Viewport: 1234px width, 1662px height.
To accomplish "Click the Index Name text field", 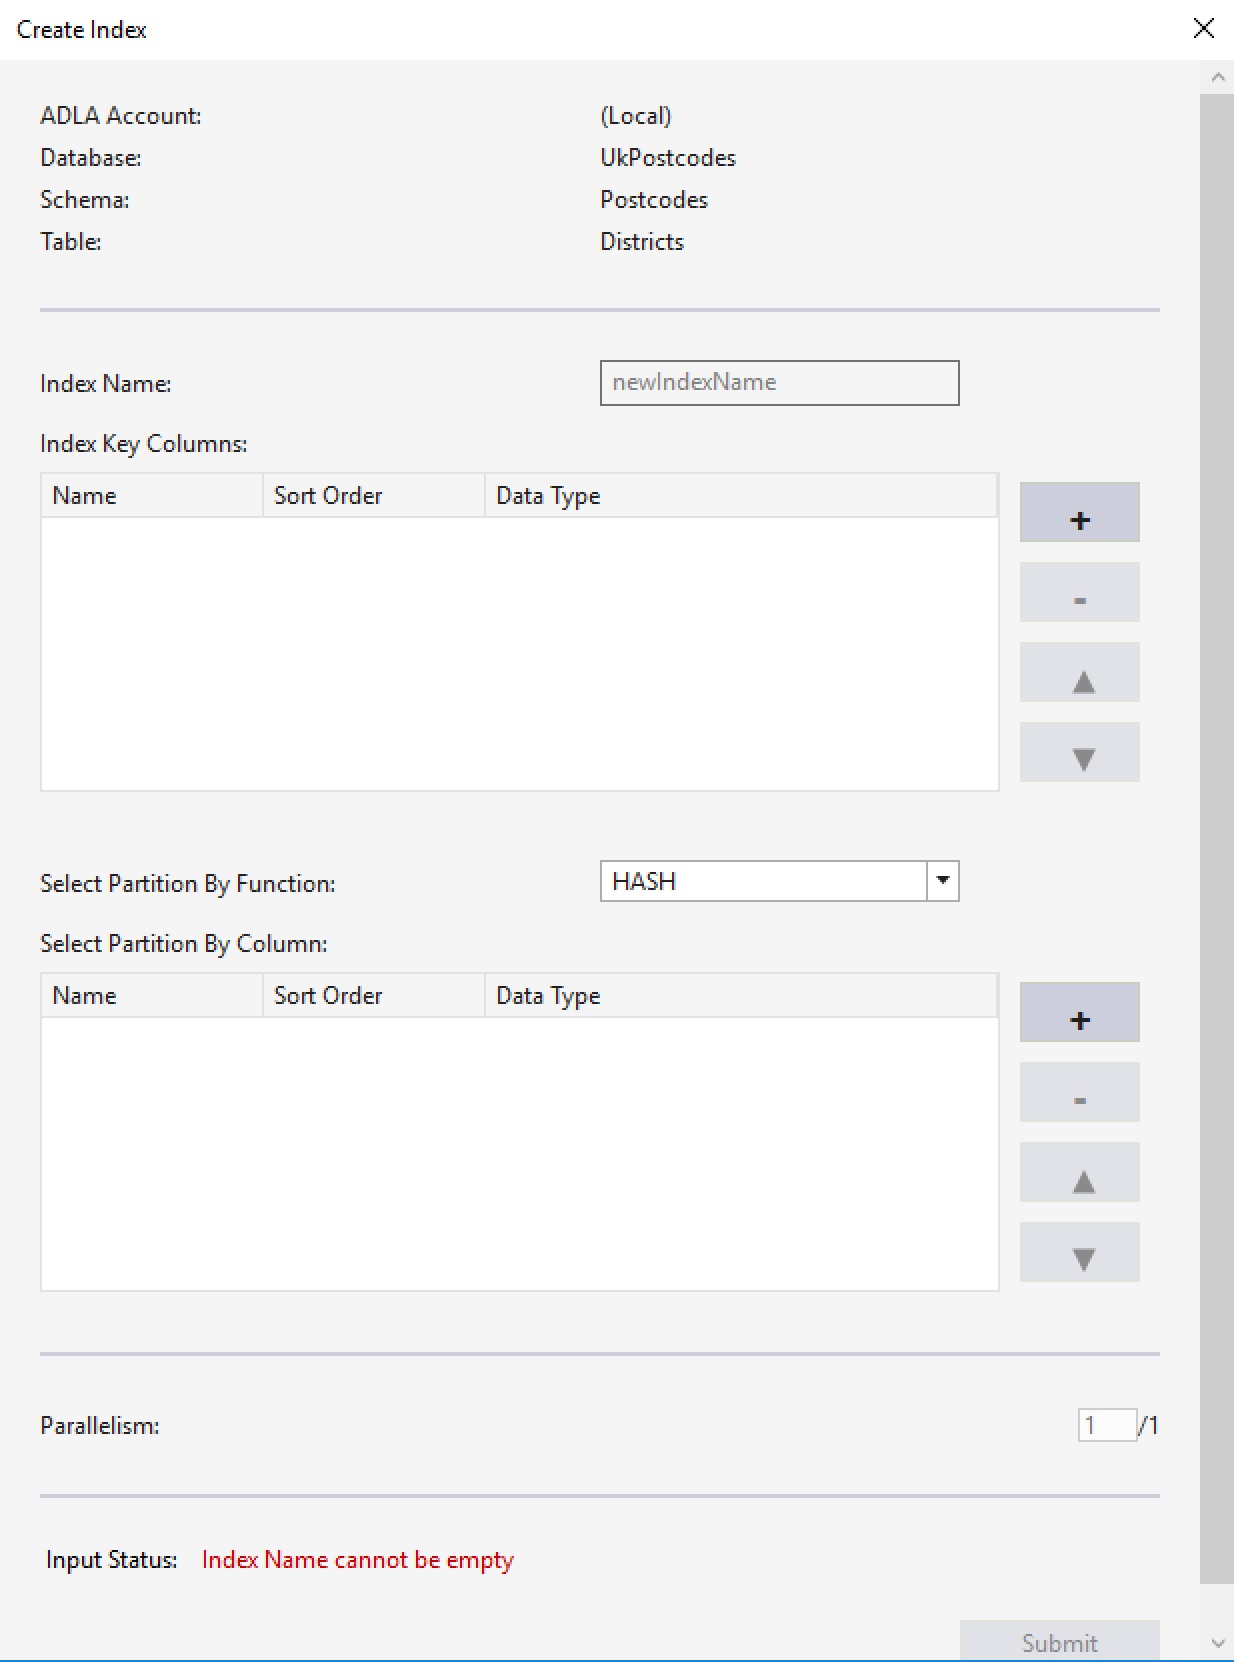I will (779, 383).
